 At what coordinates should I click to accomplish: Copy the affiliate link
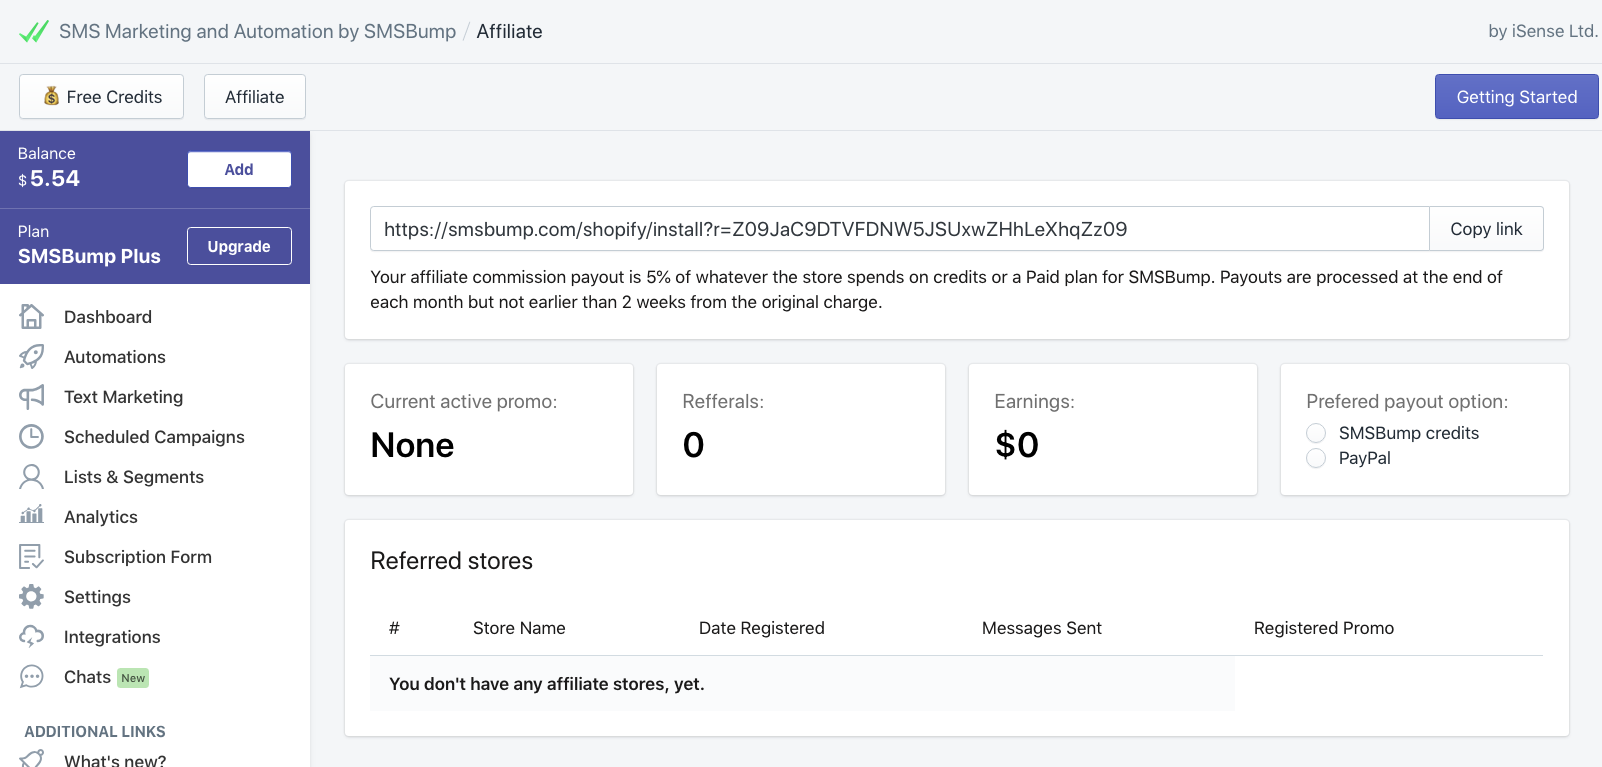[1486, 229]
